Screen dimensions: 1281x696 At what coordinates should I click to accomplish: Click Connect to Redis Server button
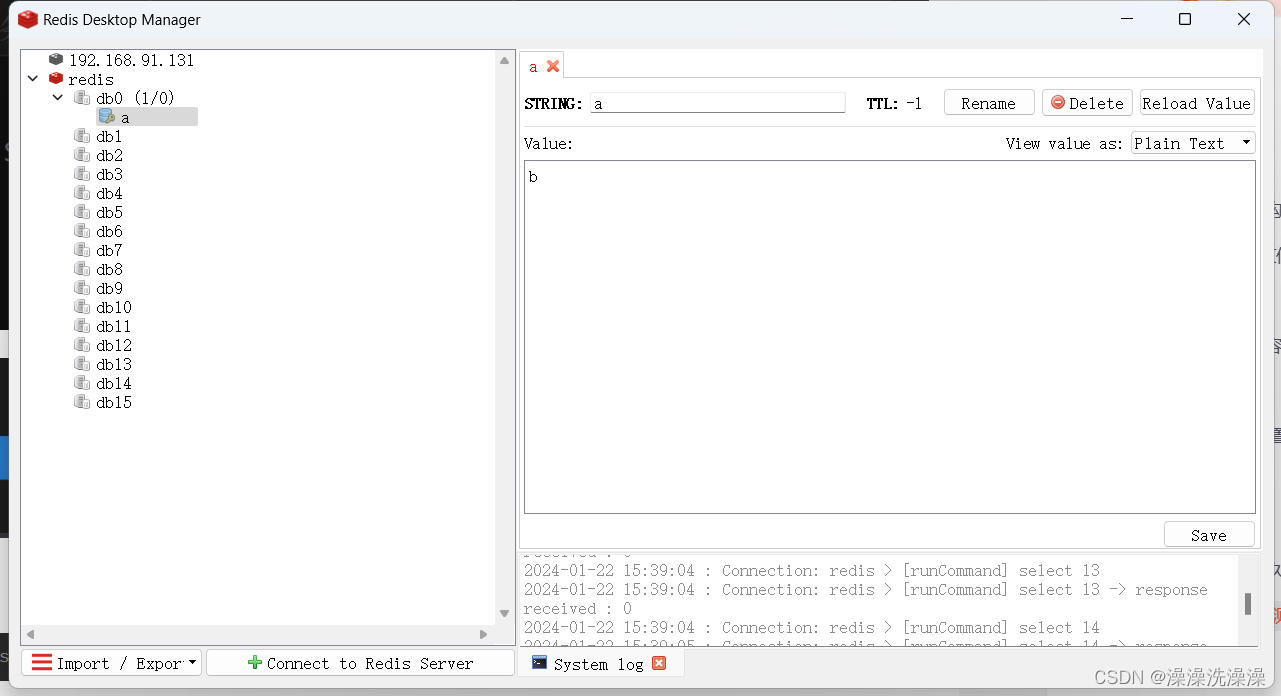(x=360, y=663)
